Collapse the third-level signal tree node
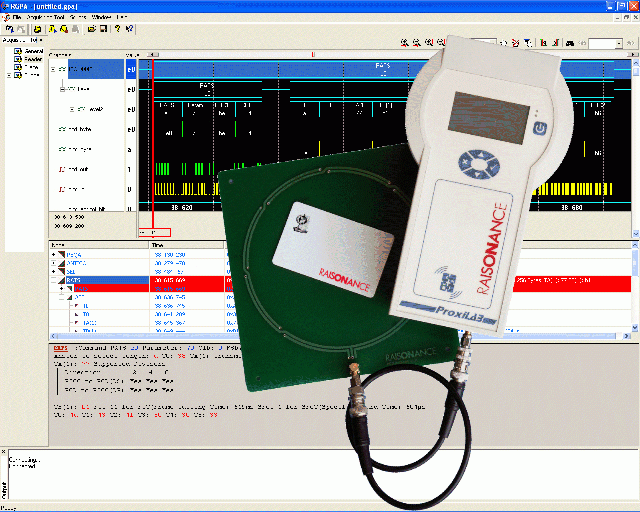This screenshot has height=512, width=640. click(x=72, y=109)
